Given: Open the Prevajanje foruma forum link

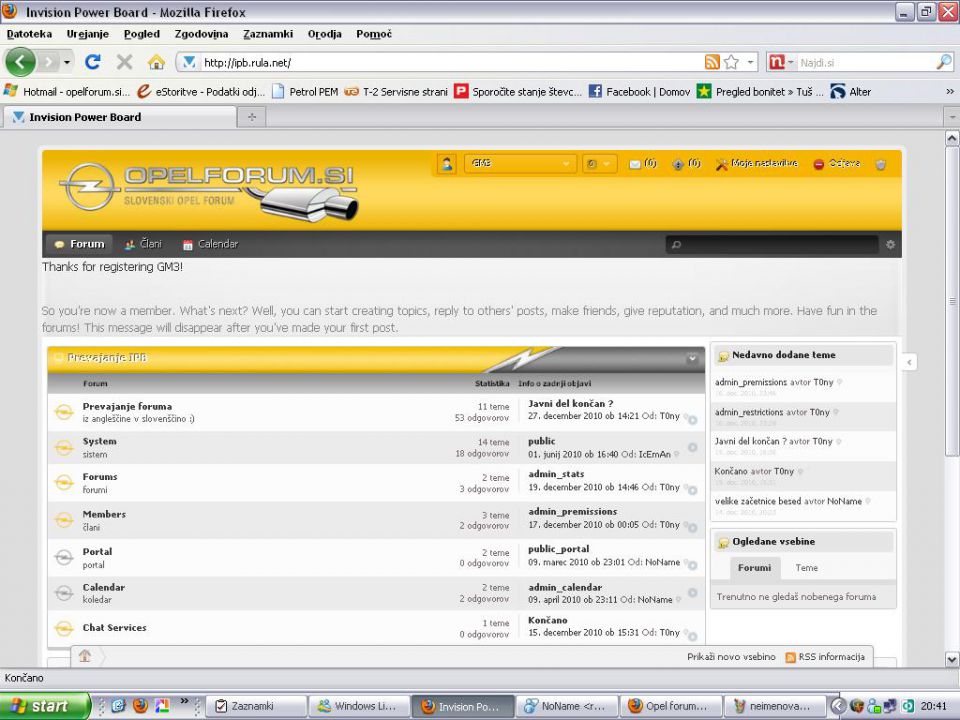Looking at the screenshot, I should click(127, 406).
